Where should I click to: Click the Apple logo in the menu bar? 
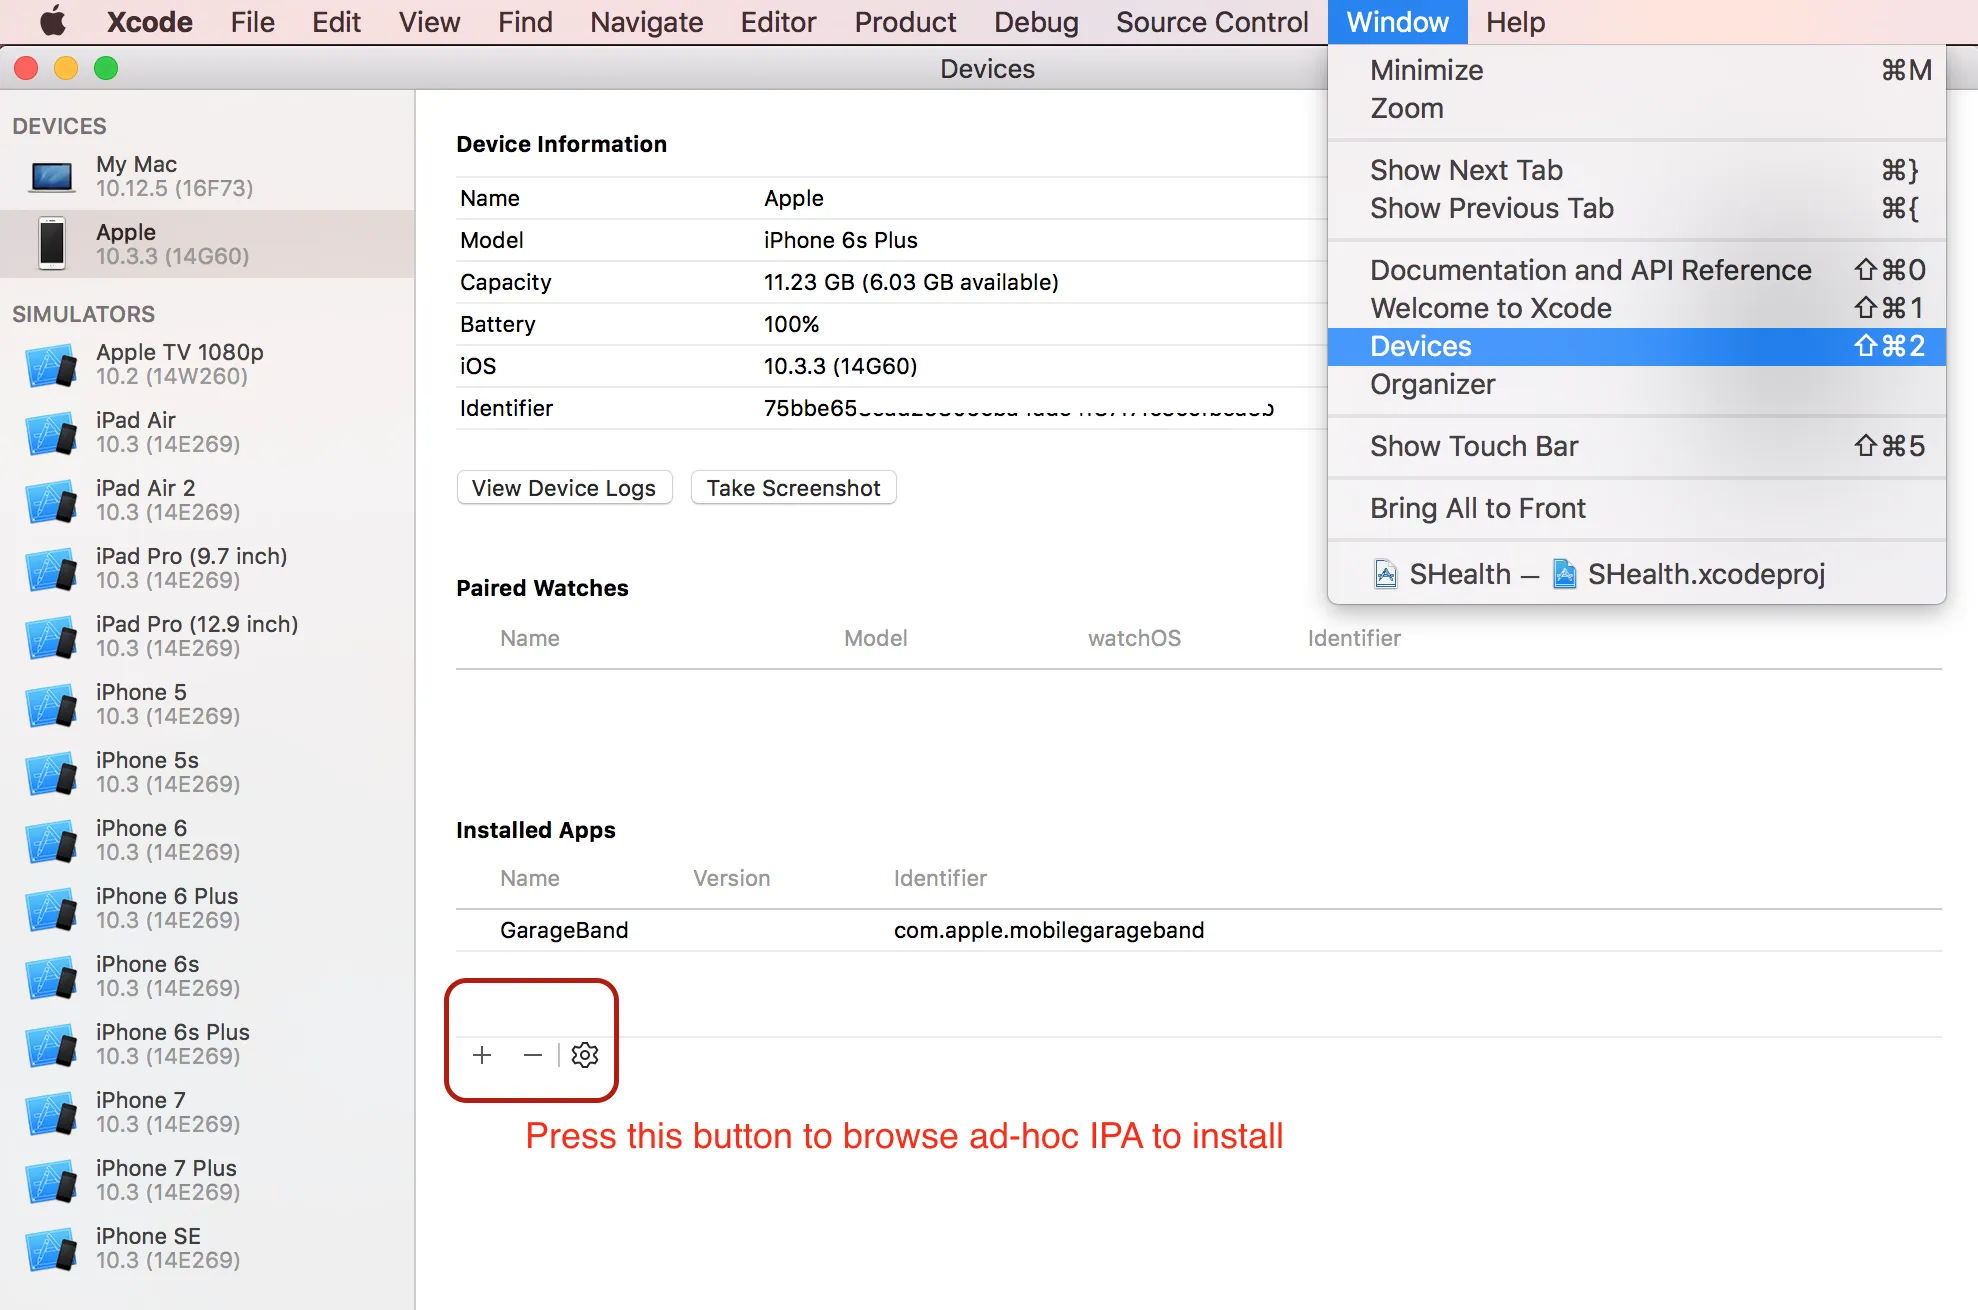[52, 21]
